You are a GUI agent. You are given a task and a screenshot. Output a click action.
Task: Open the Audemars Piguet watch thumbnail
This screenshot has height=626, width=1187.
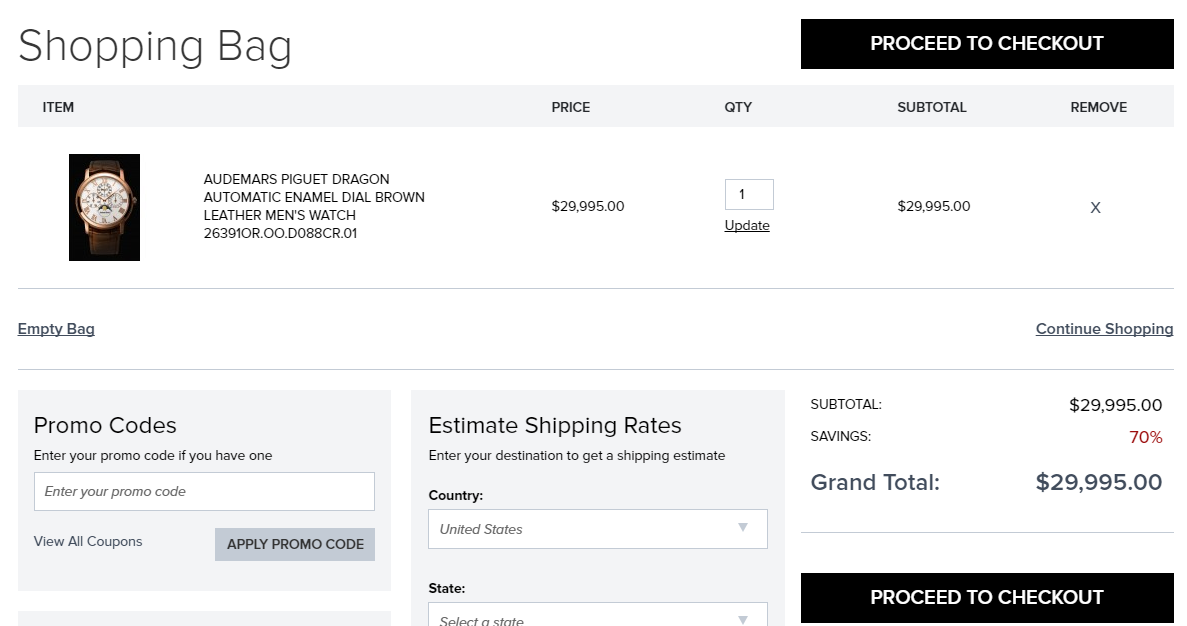(104, 207)
